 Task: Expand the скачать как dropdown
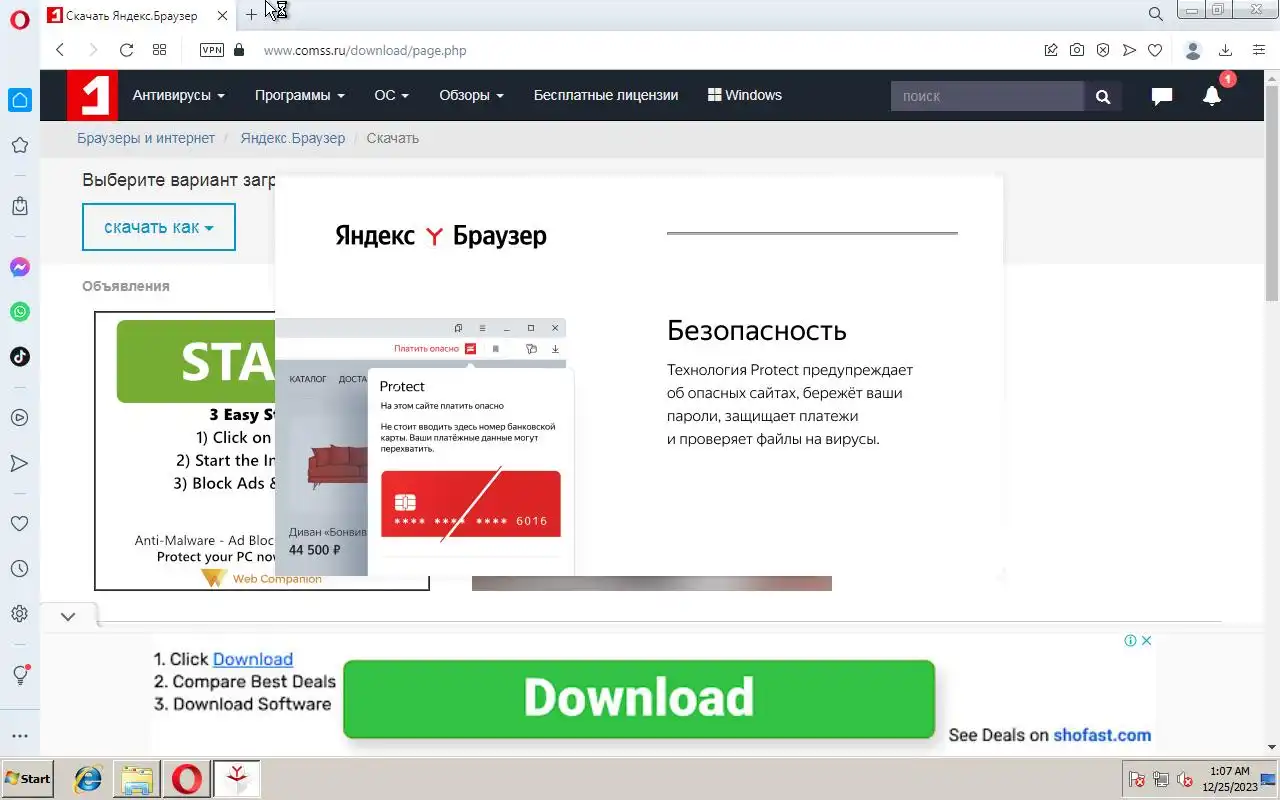[159, 227]
